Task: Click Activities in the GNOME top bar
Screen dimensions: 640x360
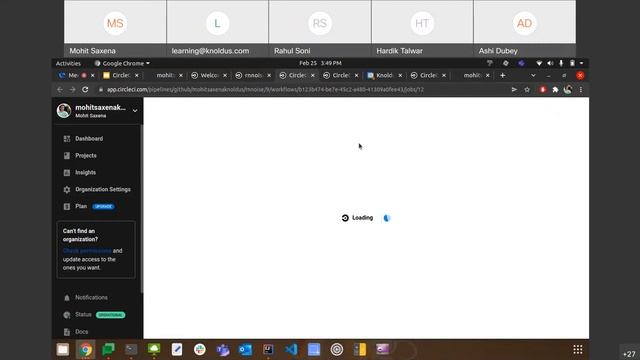Action: [68, 63]
